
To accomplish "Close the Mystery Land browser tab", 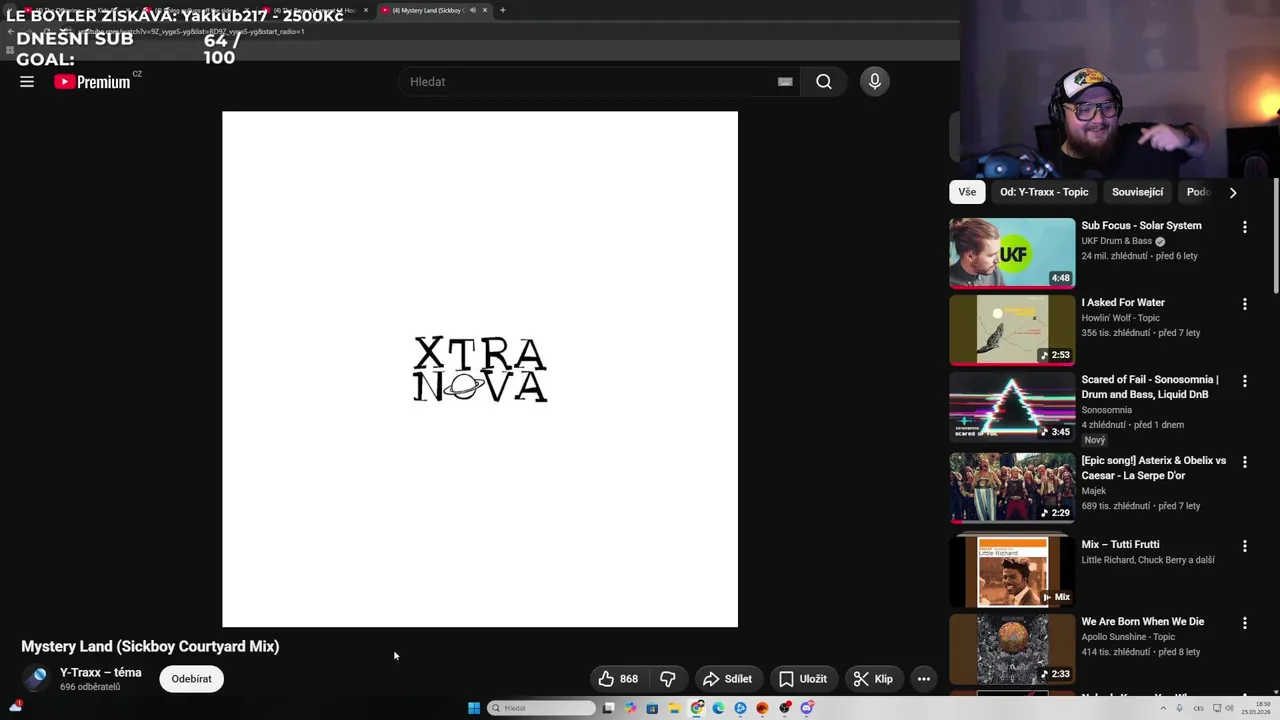I will [485, 10].
